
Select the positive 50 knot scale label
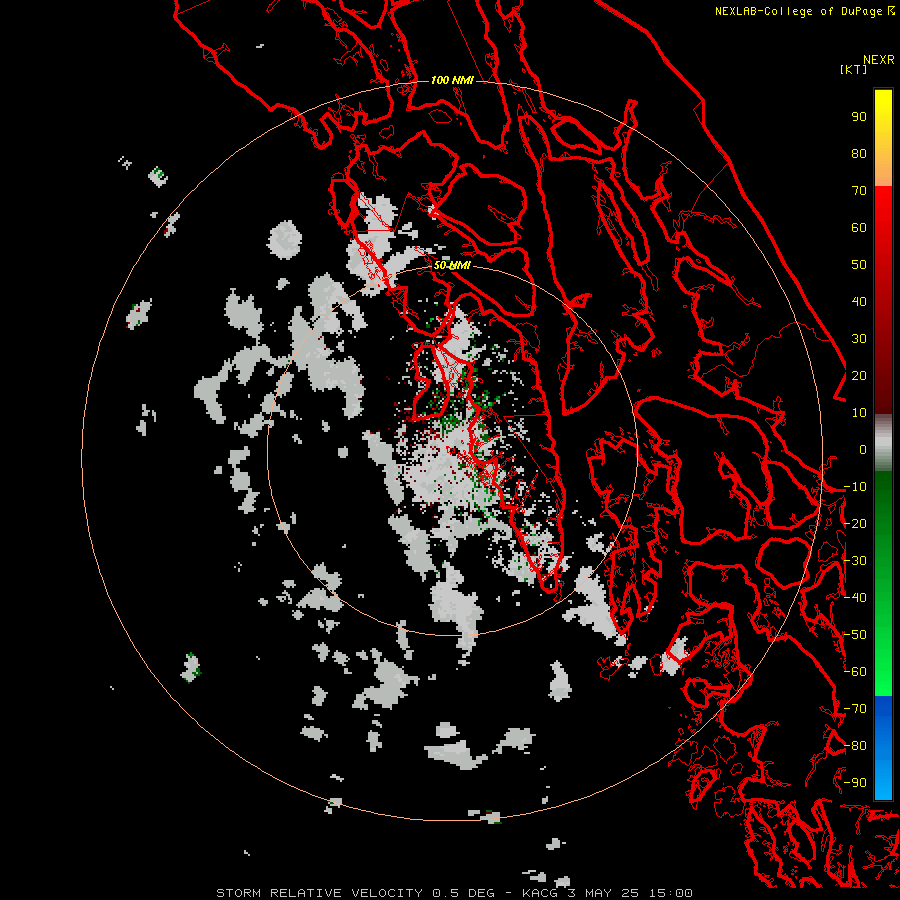pyautogui.click(x=859, y=265)
